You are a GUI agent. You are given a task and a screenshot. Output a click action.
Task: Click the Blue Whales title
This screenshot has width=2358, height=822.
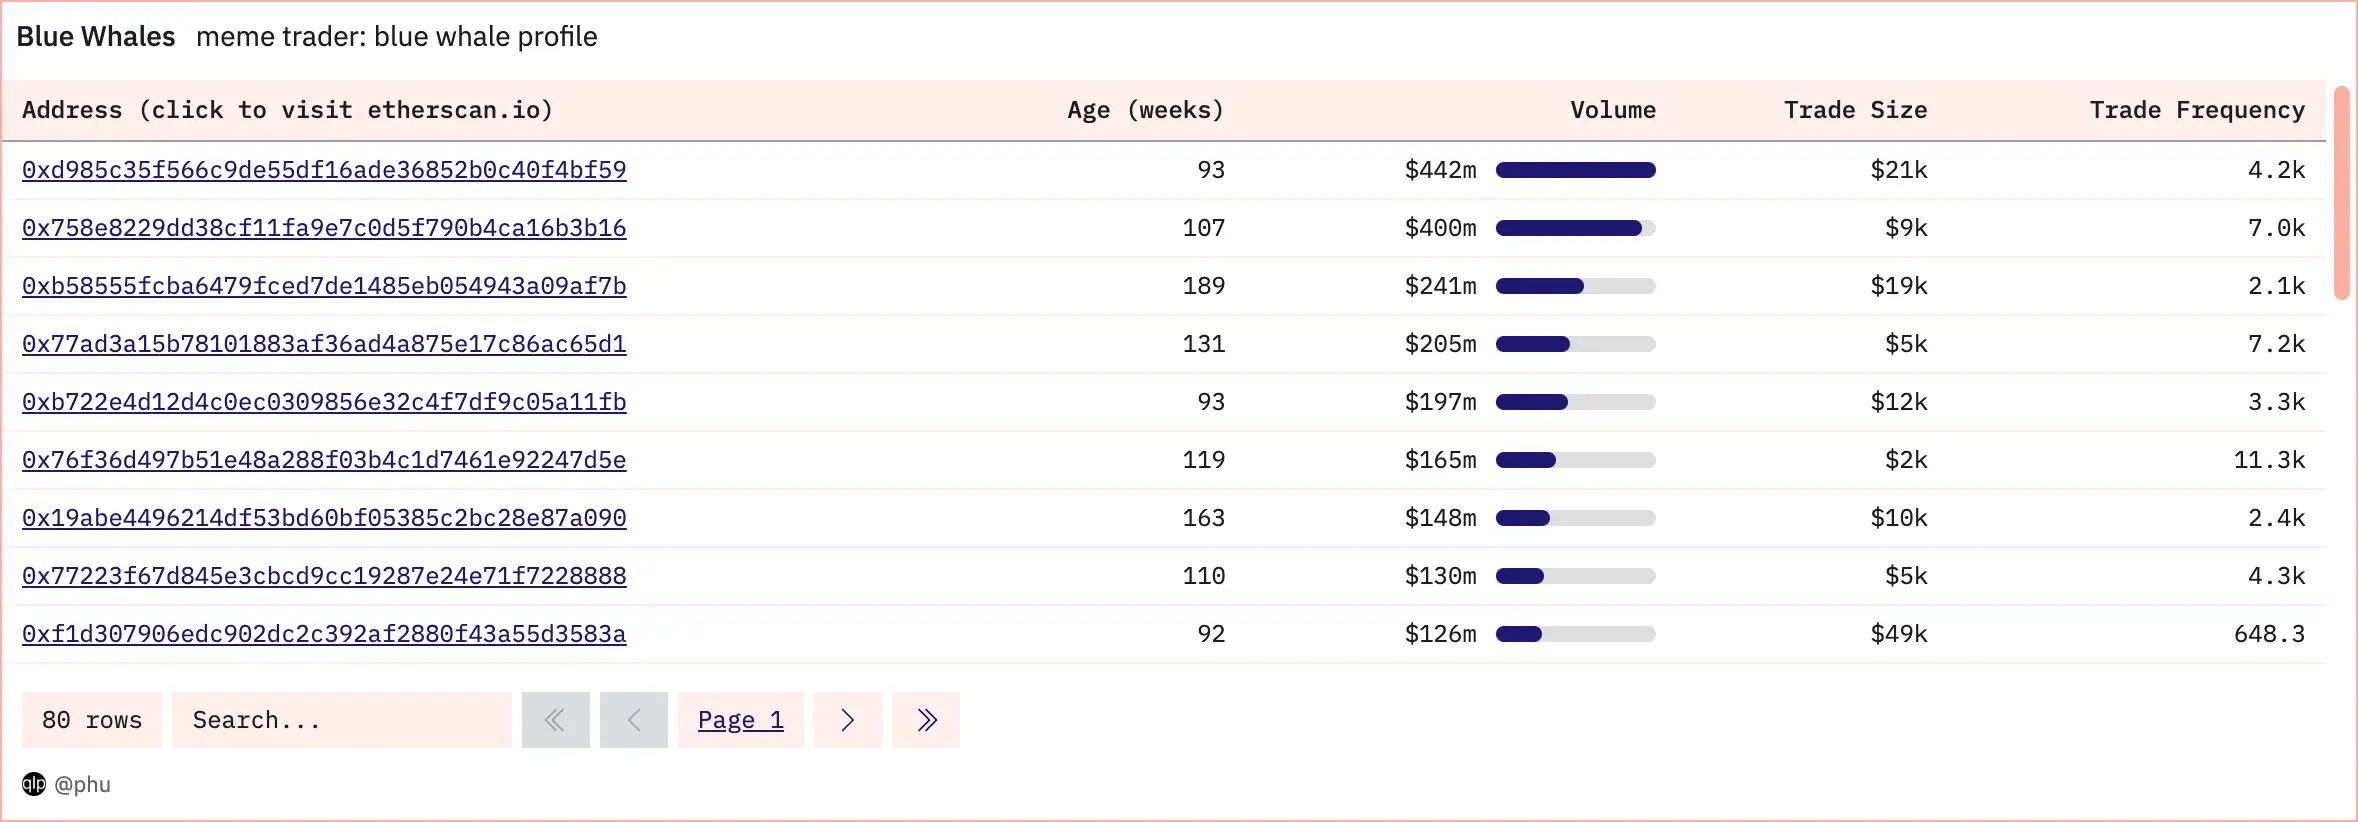click(96, 37)
